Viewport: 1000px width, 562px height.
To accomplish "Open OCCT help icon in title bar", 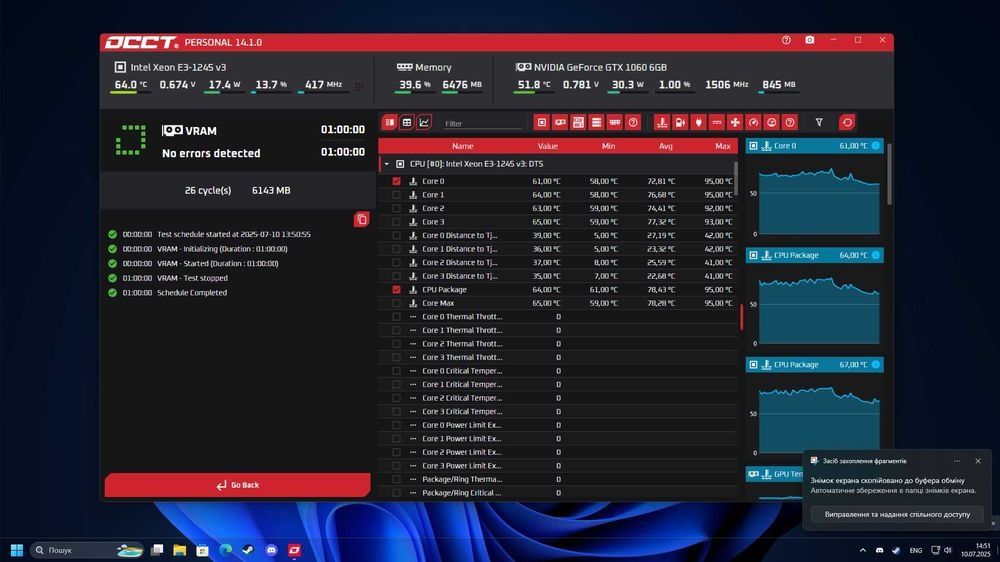I will pos(786,40).
